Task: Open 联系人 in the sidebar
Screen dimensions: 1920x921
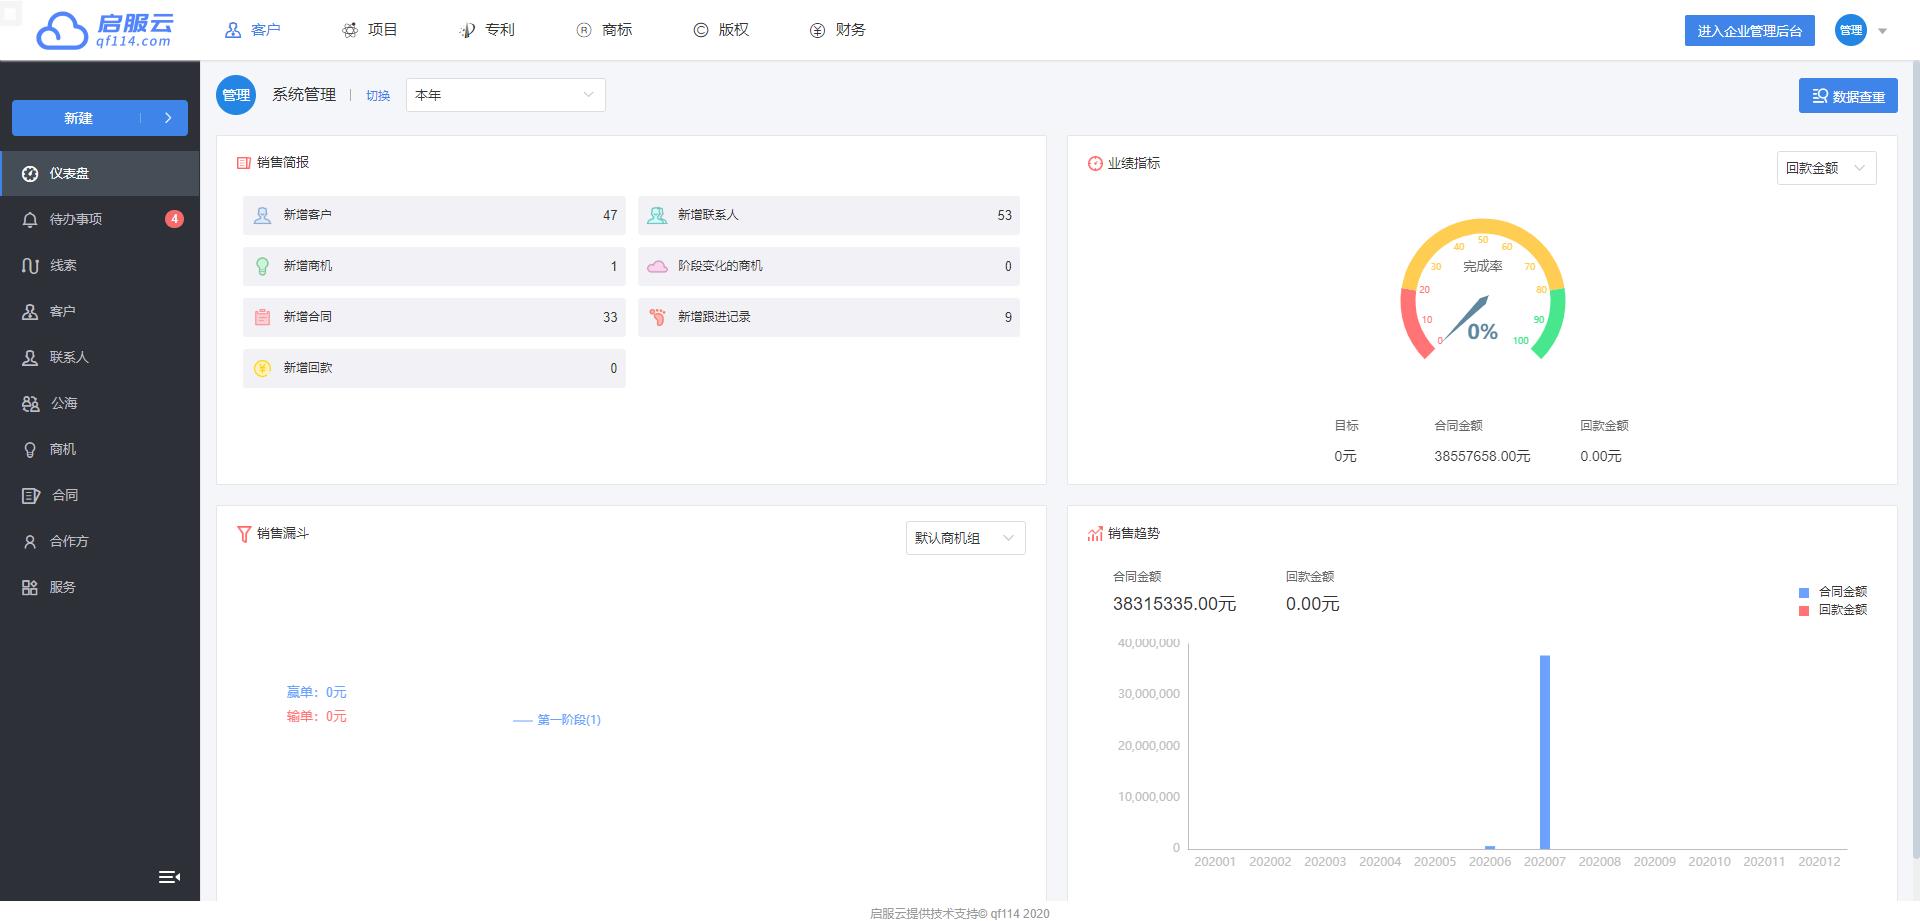Action: [100, 357]
